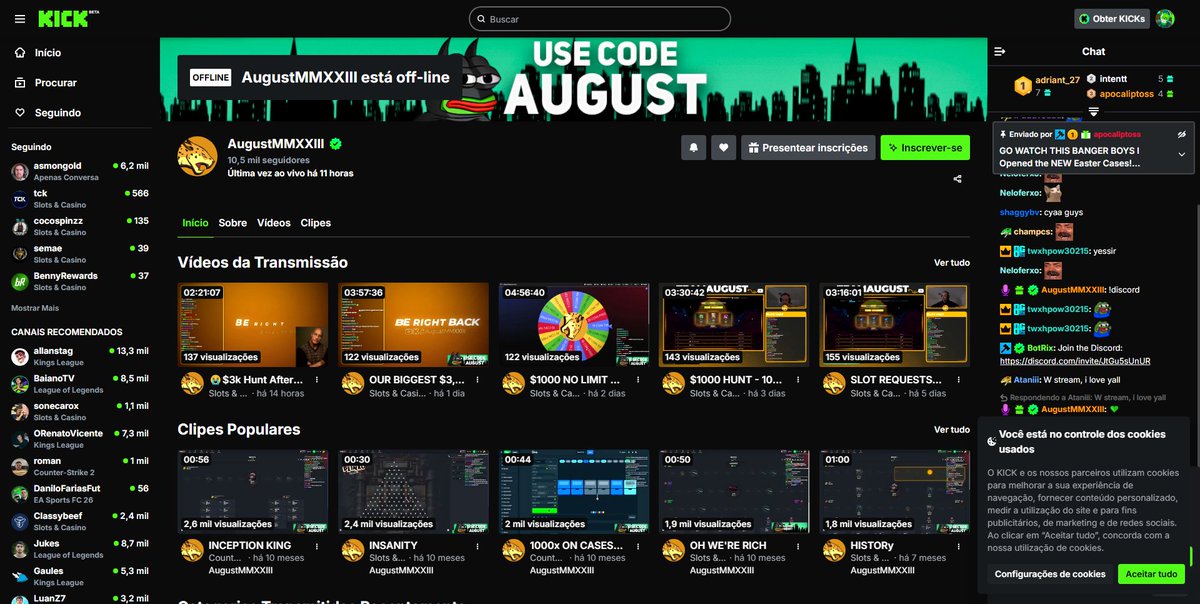Screen dimensions: 1200x604
Task: Open DaniloFariasFut recommended channel
Action: 80,494
